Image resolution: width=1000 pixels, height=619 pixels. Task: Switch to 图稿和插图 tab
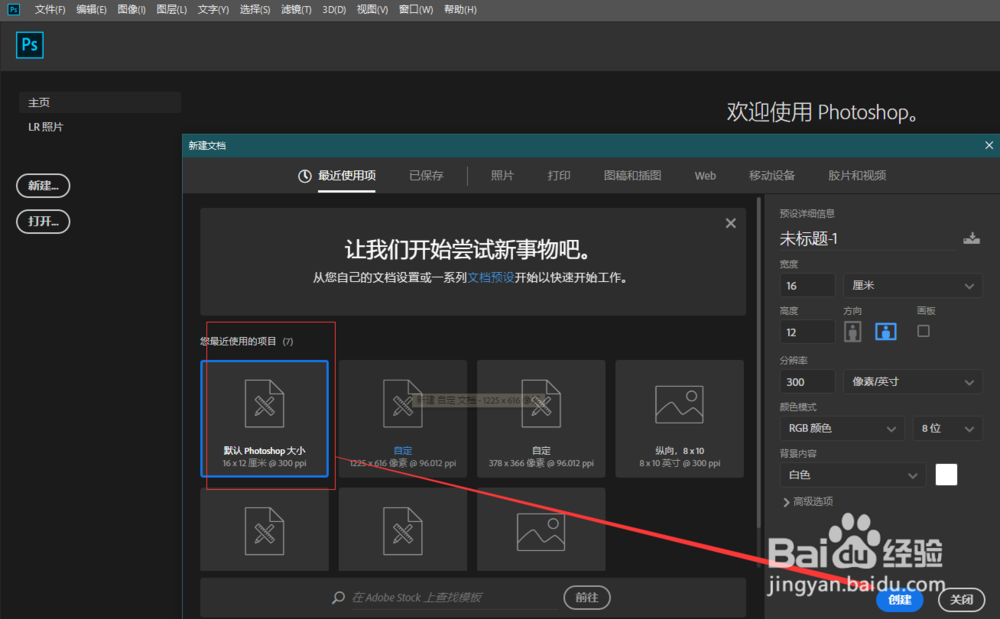[632, 176]
